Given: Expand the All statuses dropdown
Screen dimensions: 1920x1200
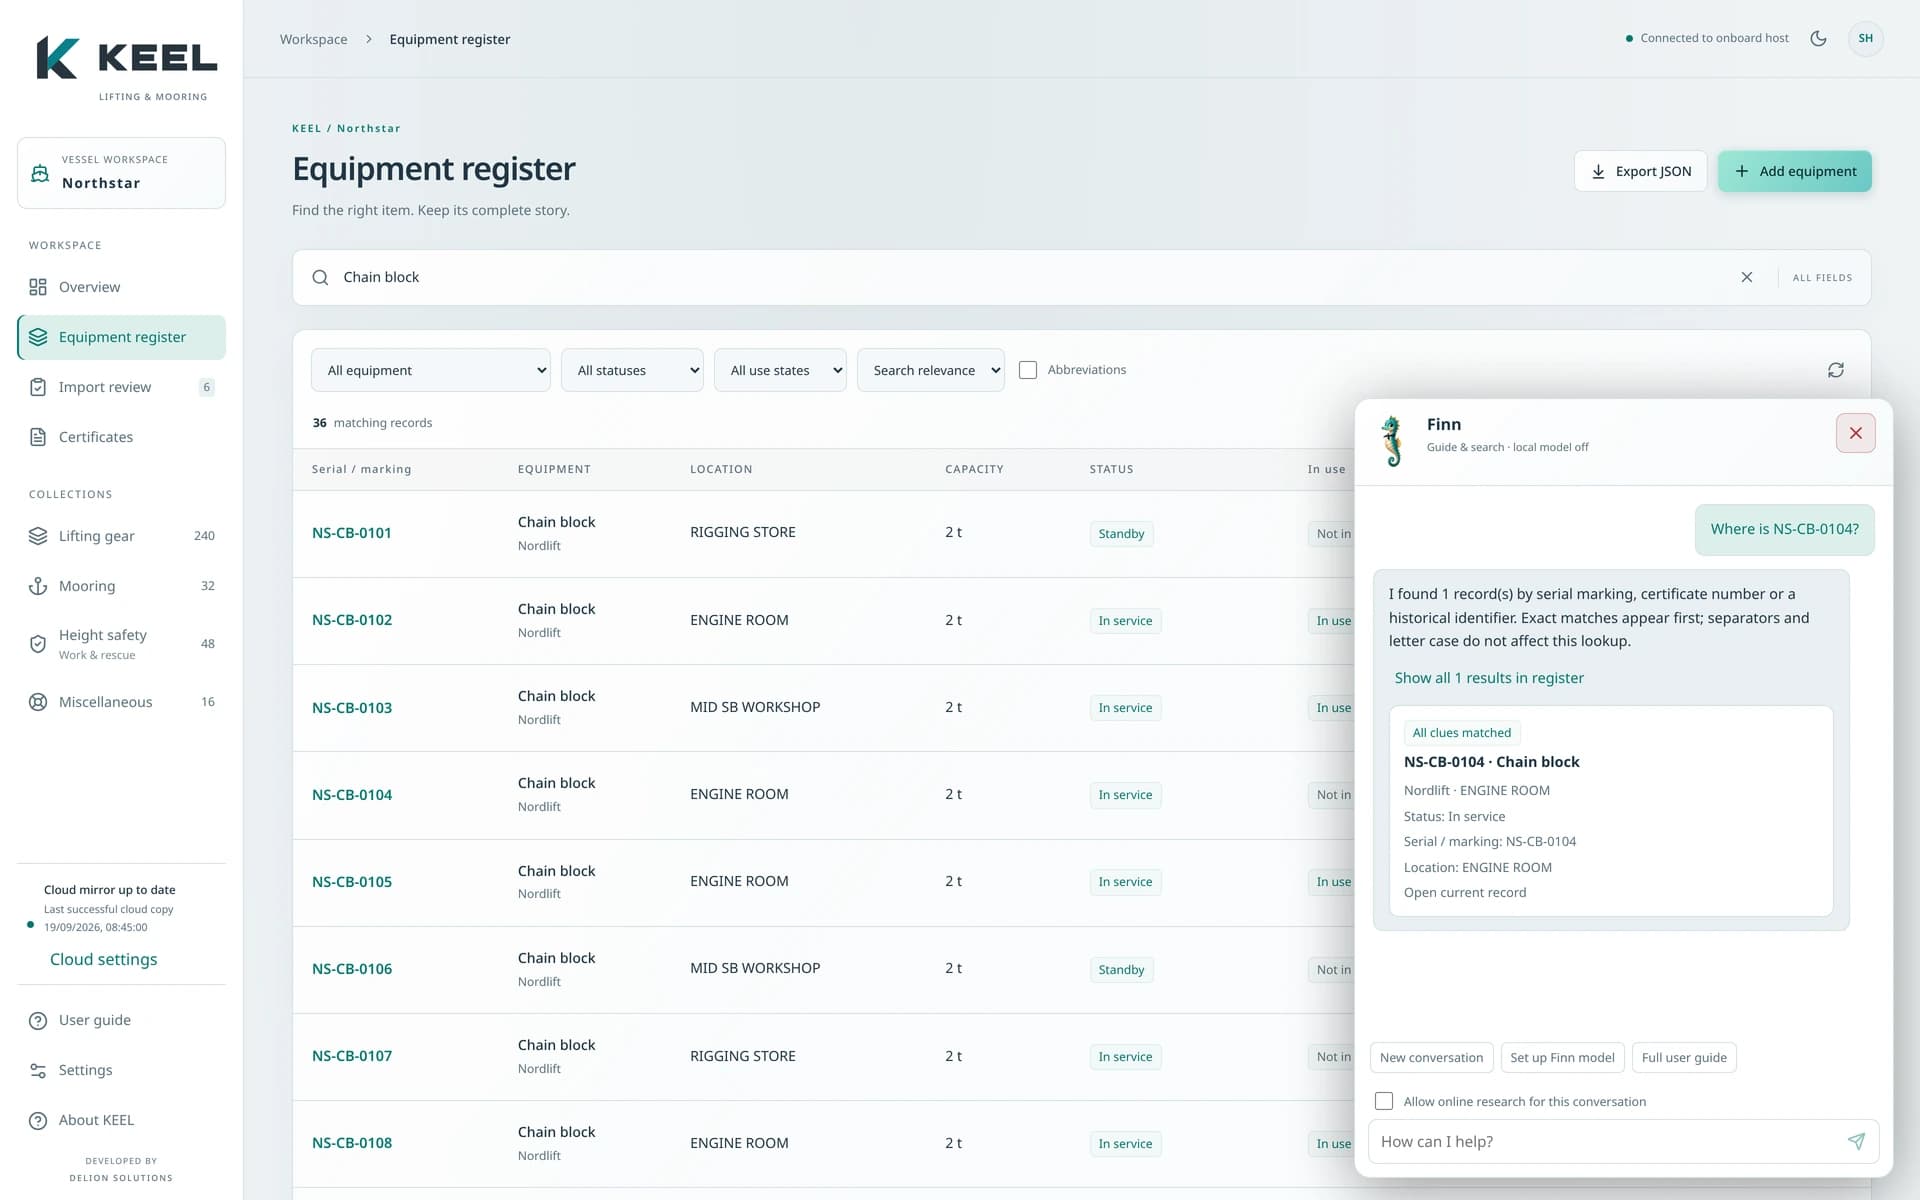Looking at the screenshot, I should [632, 370].
